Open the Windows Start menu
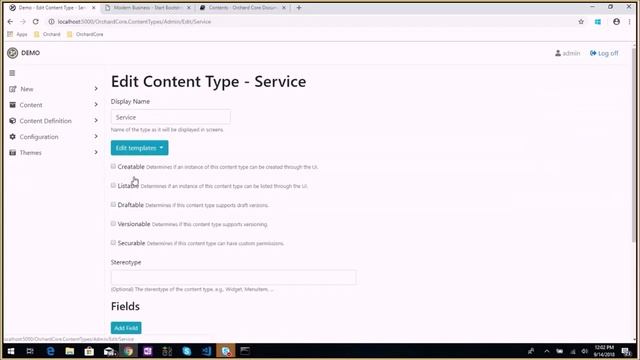The height and width of the screenshot is (360, 640). [11, 351]
